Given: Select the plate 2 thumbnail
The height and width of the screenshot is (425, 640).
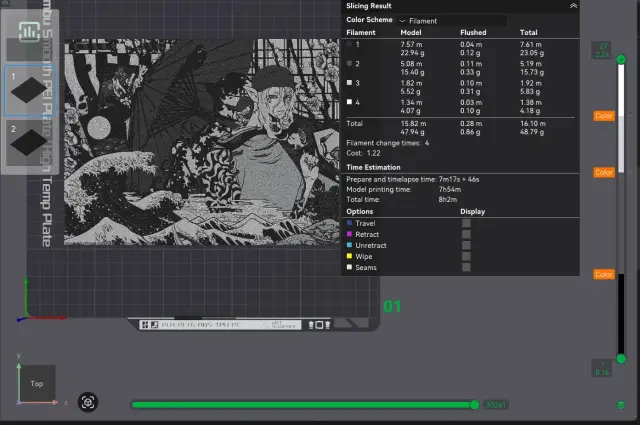Looking at the screenshot, I should click(x=29, y=142).
